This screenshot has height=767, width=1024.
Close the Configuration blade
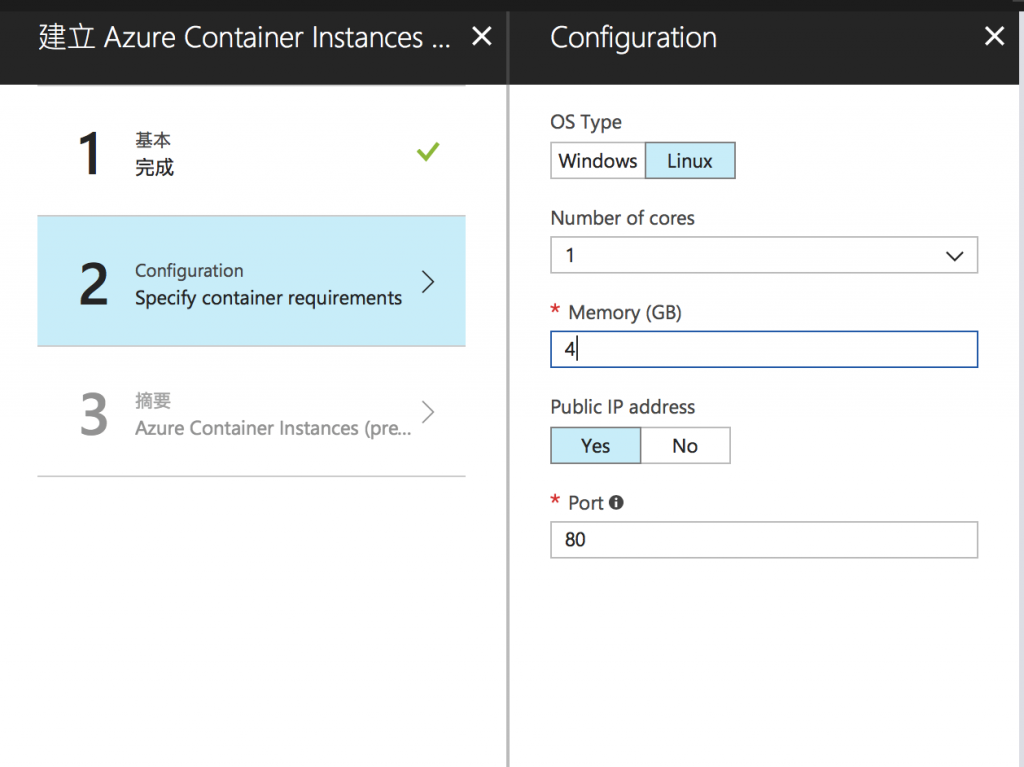(x=994, y=37)
